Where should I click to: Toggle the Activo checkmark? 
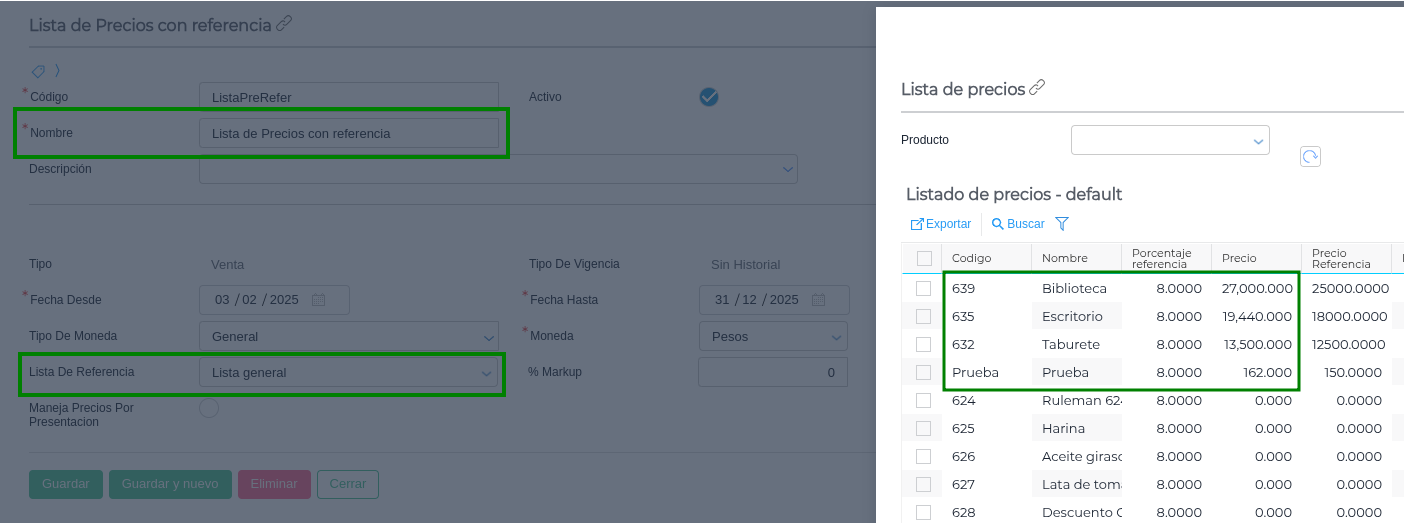click(x=709, y=97)
